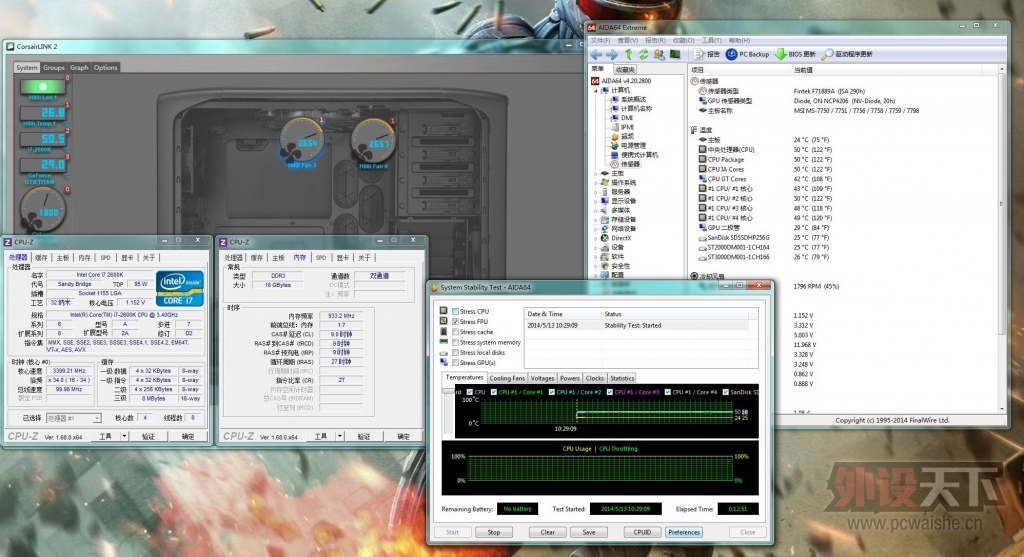Image resolution: width=1024 pixels, height=557 pixels.
Task: Click the GeForce GTX TITAN readout 29.0
Action: 43,165
